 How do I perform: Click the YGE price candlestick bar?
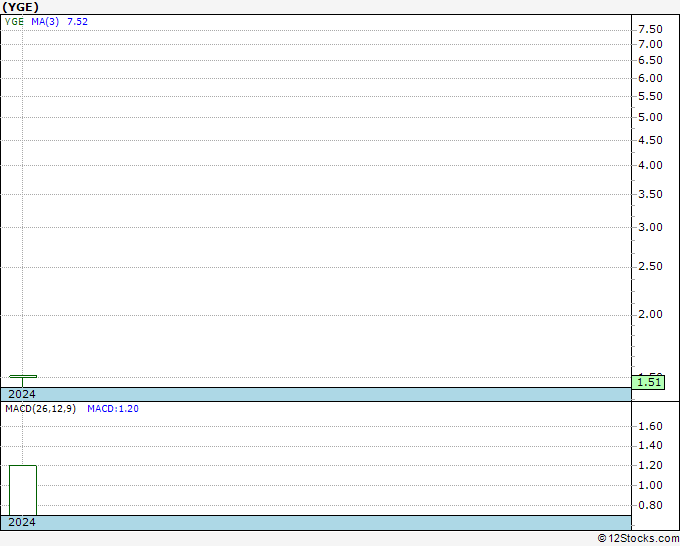(23, 380)
